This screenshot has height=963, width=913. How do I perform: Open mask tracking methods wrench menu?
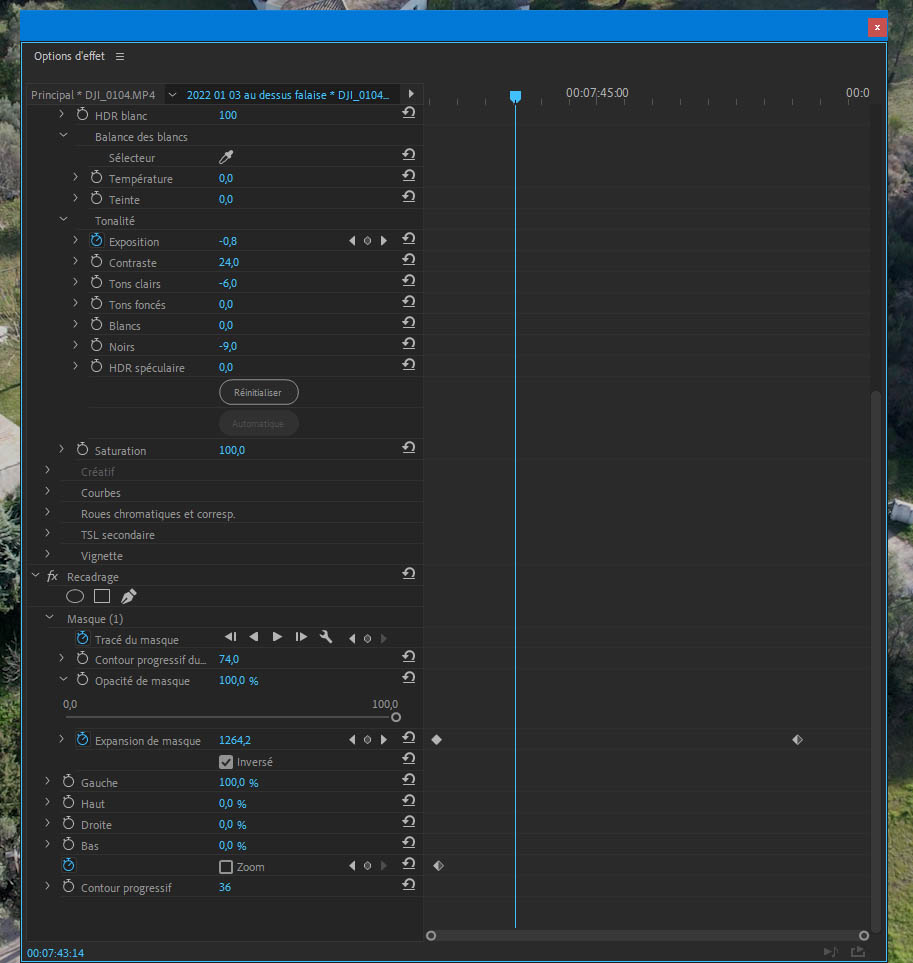pyautogui.click(x=326, y=637)
